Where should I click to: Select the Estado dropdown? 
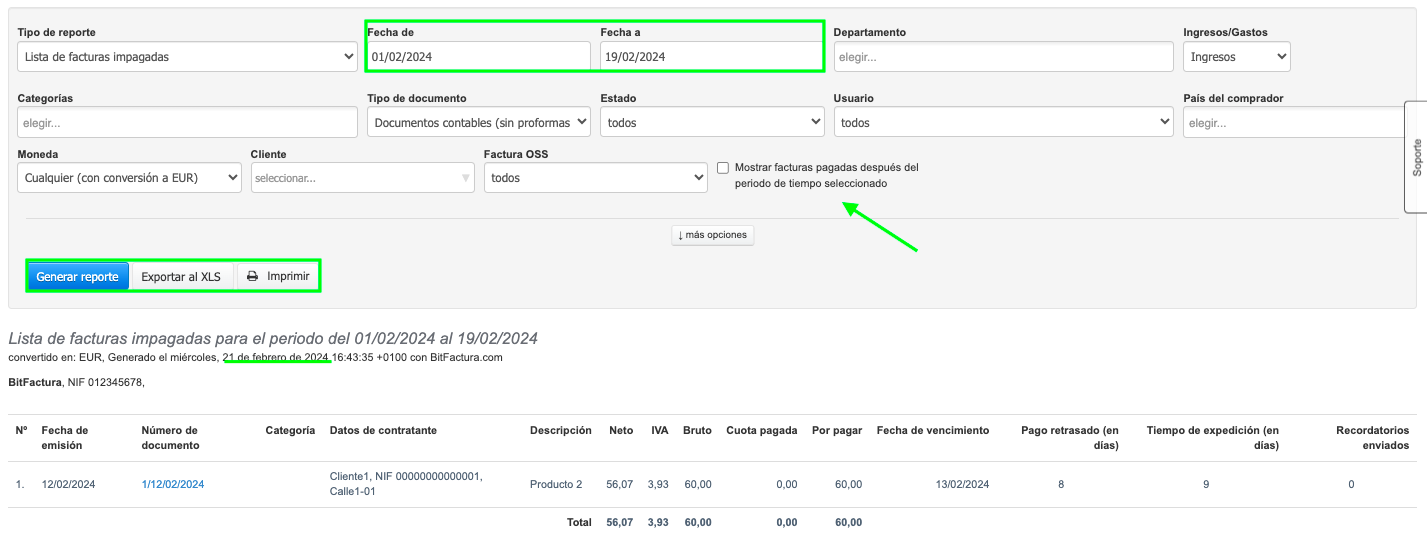click(711, 123)
